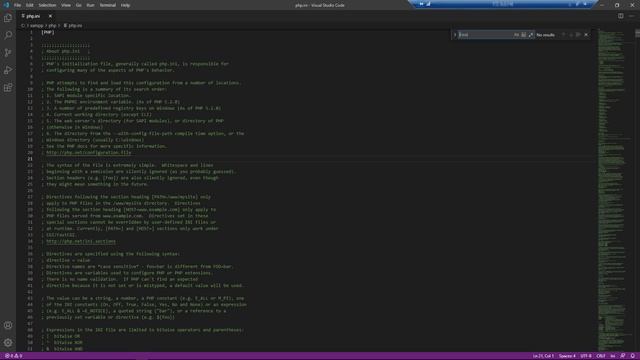Go to next match in find widget
This screenshot has width=640, height=360.
pyautogui.click(x=571, y=35)
